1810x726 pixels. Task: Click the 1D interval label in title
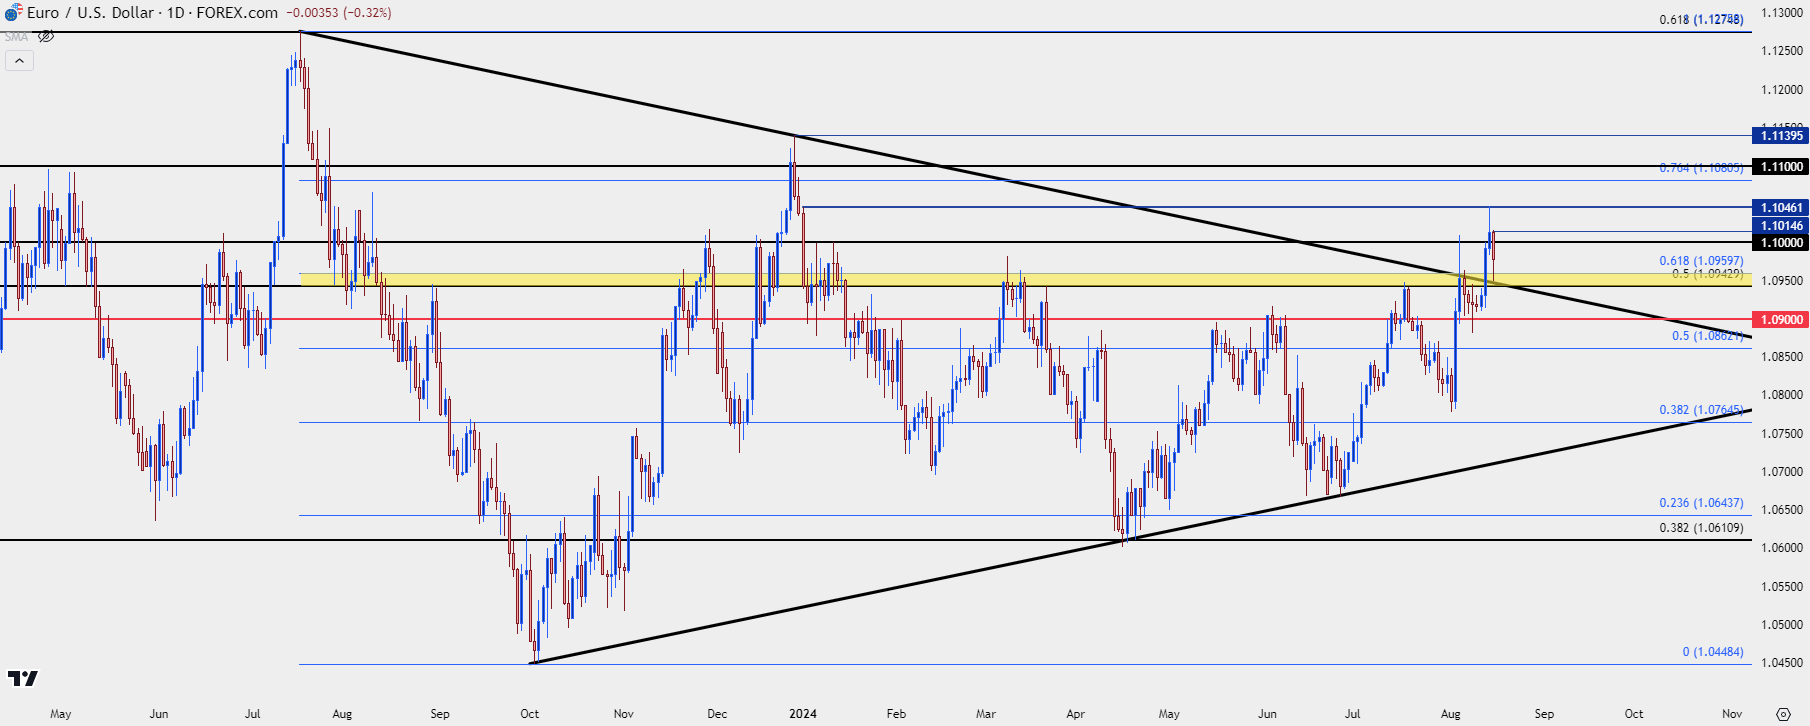click(x=175, y=13)
